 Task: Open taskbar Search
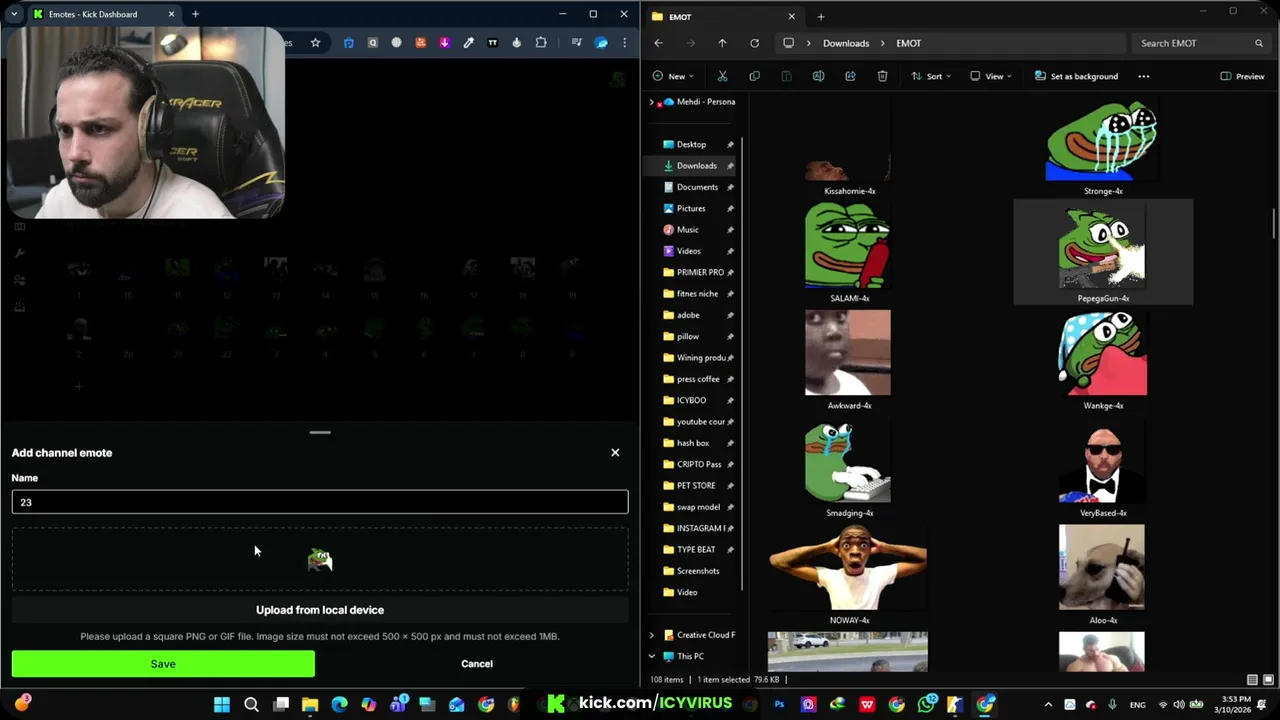tap(251, 704)
